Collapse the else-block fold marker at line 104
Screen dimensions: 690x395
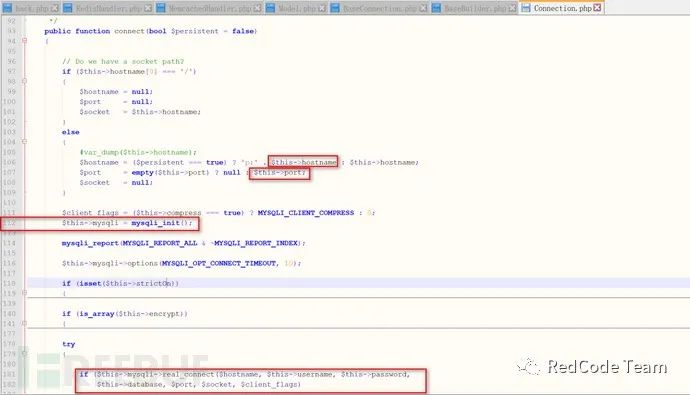pyautogui.click(x=25, y=142)
